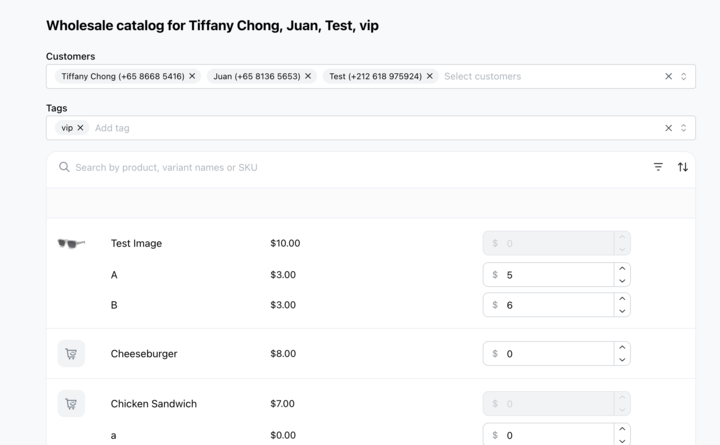Clear all tags in Tags field
The width and height of the screenshot is (720, 445).
pos(669,128)
